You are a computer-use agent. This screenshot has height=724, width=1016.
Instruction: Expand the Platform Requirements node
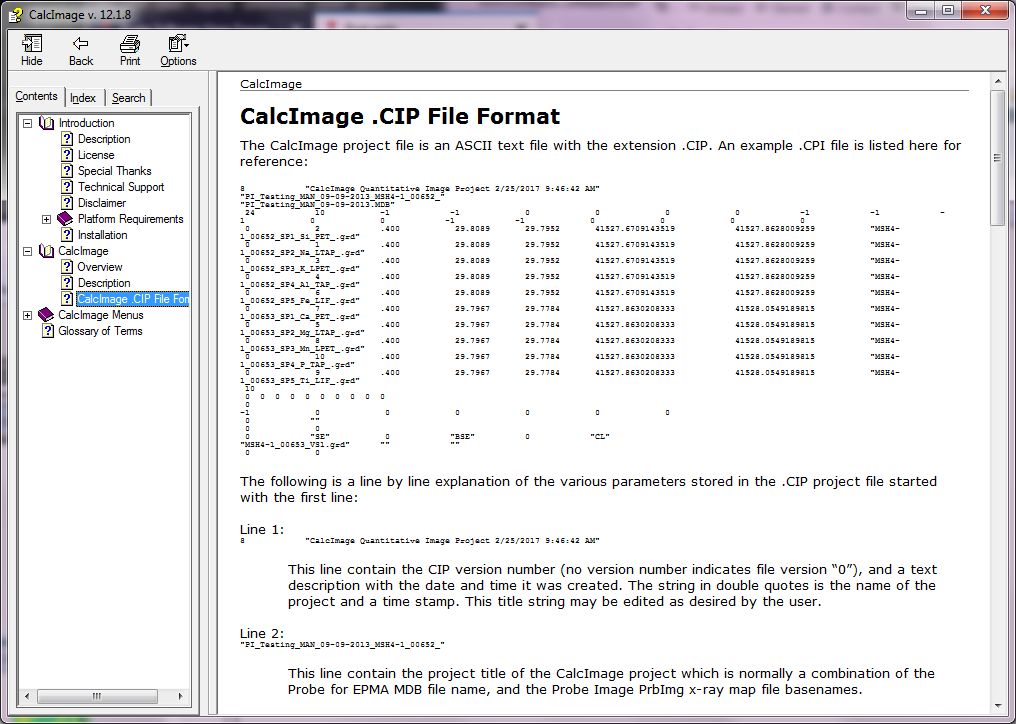pyautogui.click(x=47, y=219)
